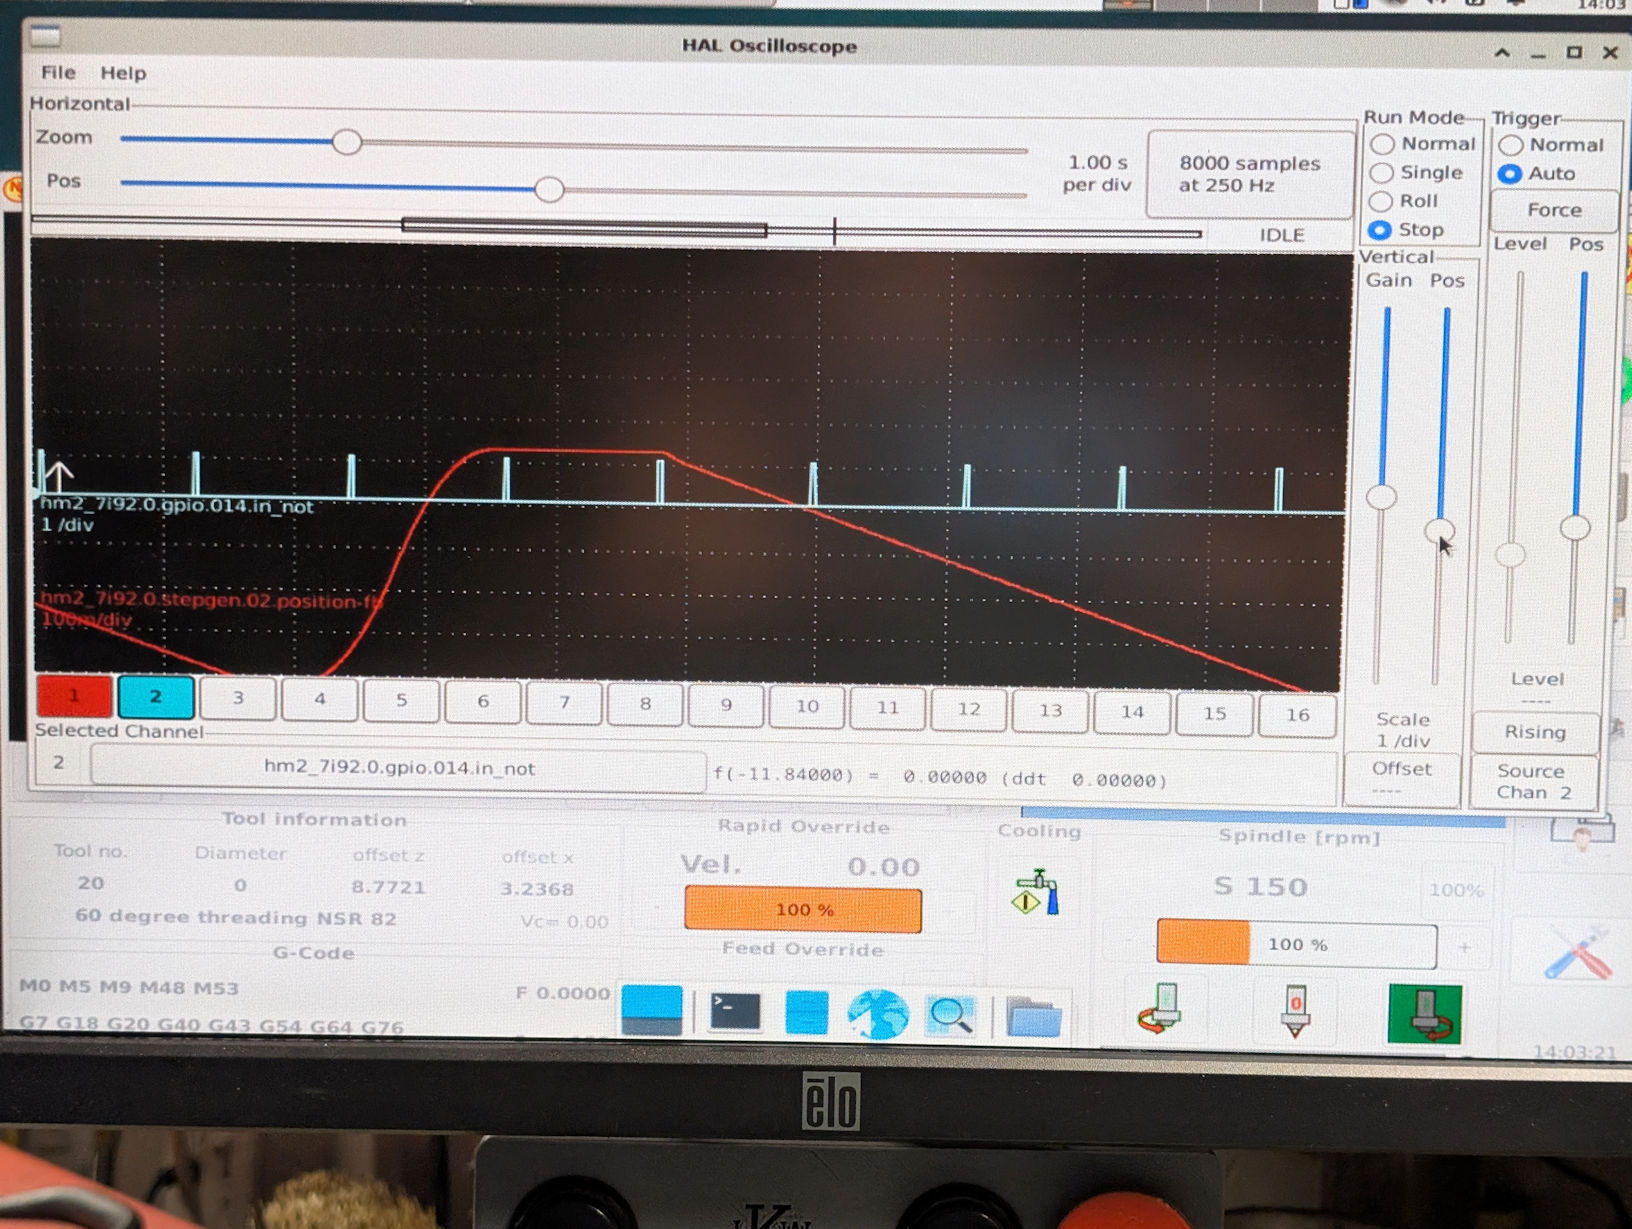This screenshot has height=1229, width=1632.
Task: Click the red stepgen.02.position-fb trace label
Action: (212, 601)
